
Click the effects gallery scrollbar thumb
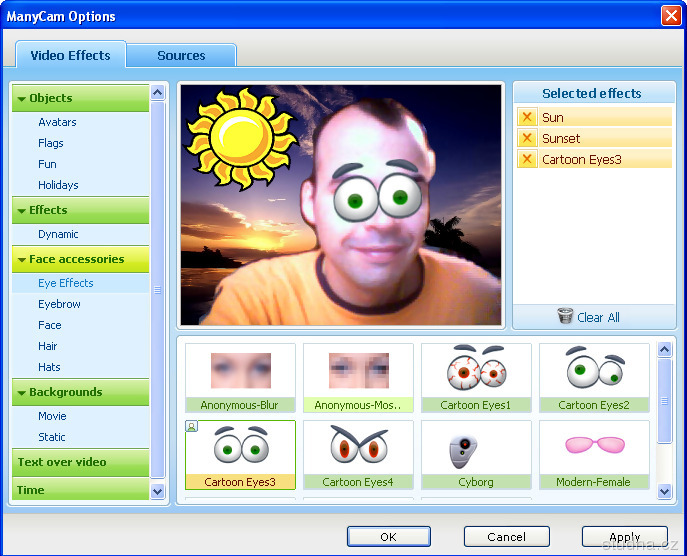tap(665, 401)
